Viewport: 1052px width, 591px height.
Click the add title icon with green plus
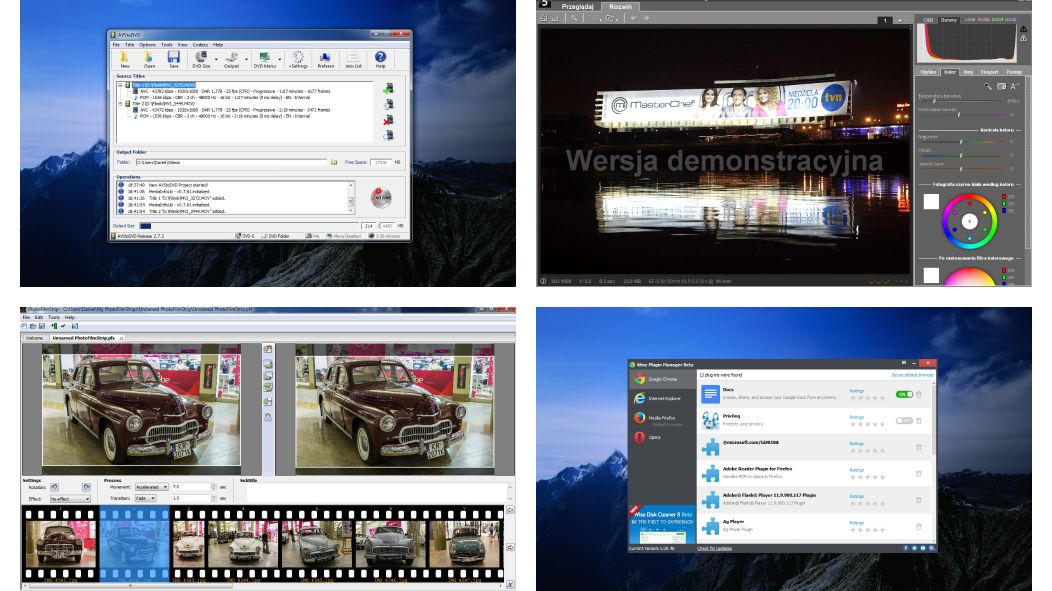click(387, 89)
